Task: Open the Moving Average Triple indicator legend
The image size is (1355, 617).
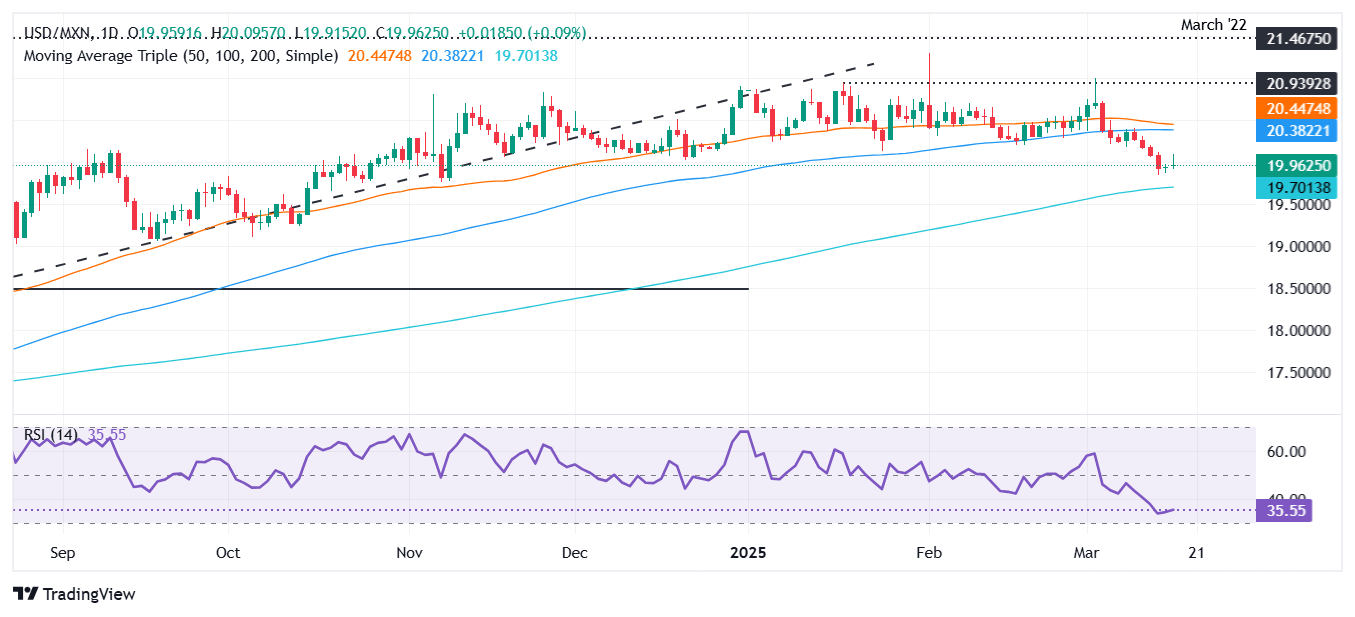Action: 180,56
